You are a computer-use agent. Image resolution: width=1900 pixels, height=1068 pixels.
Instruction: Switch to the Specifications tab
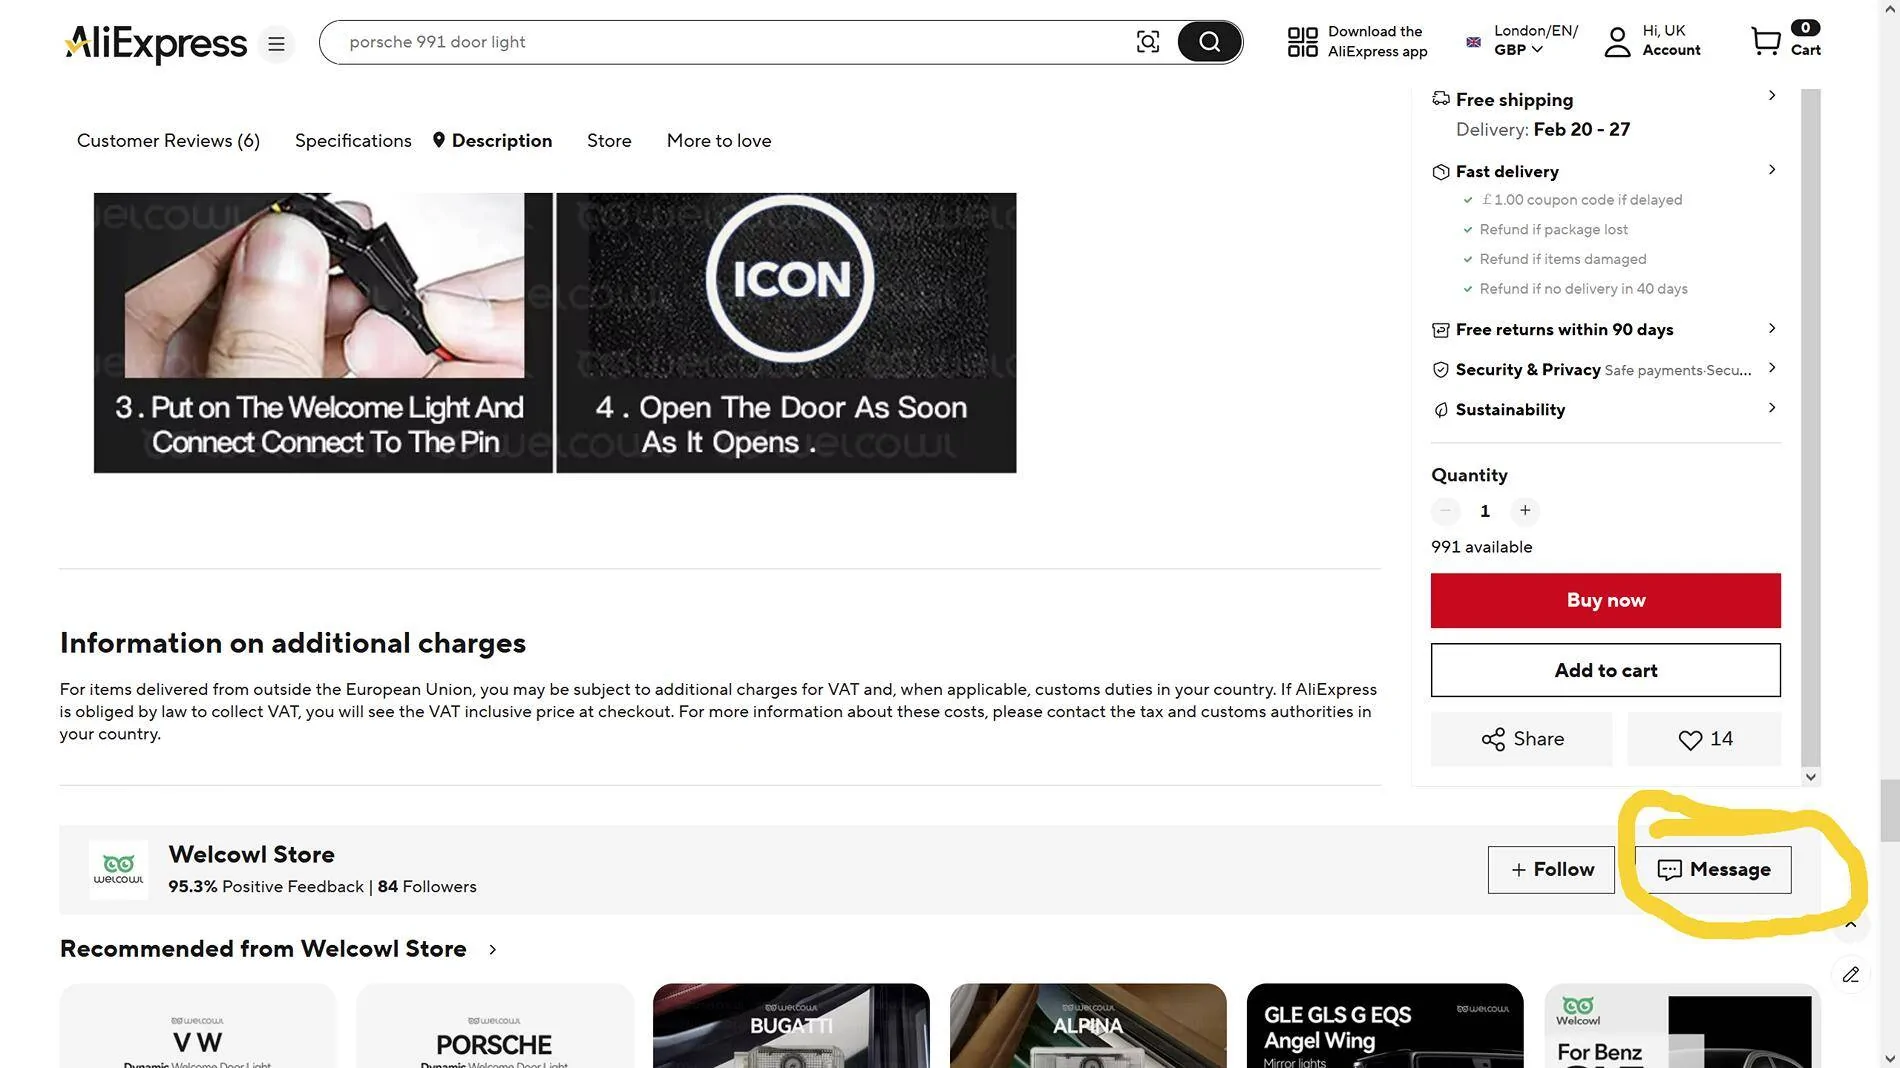[353, 141]
